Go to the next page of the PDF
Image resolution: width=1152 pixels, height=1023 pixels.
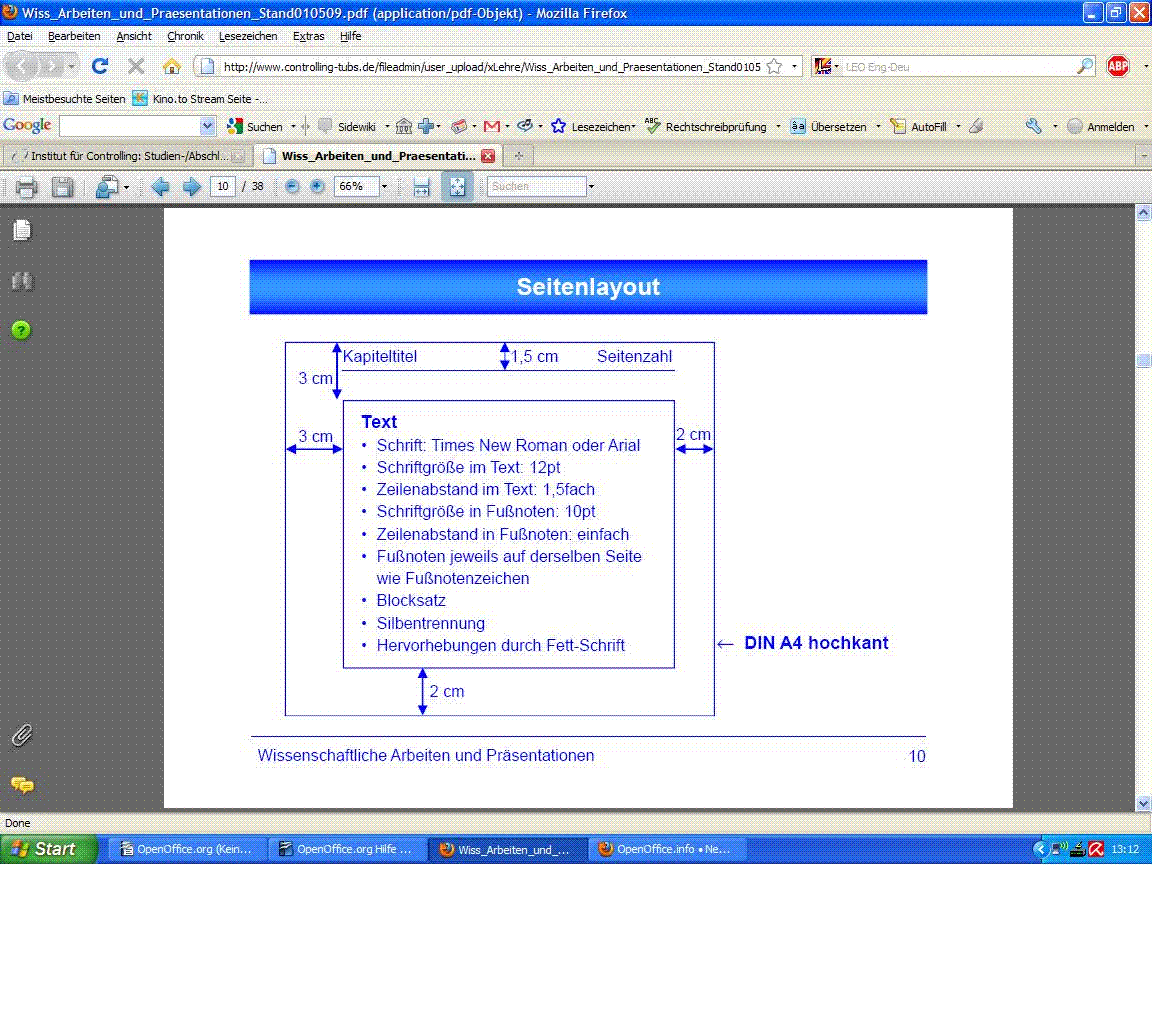[x=191, y=187]
